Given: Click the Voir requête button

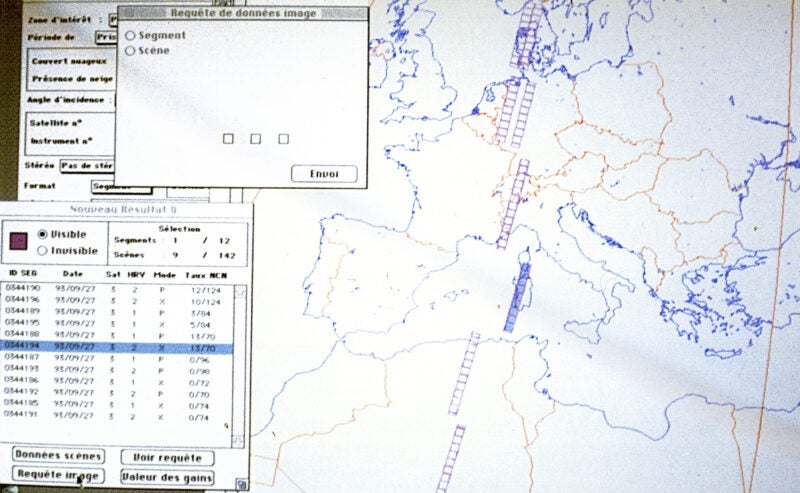Looking at the screenshot, I should pos(167,458).
